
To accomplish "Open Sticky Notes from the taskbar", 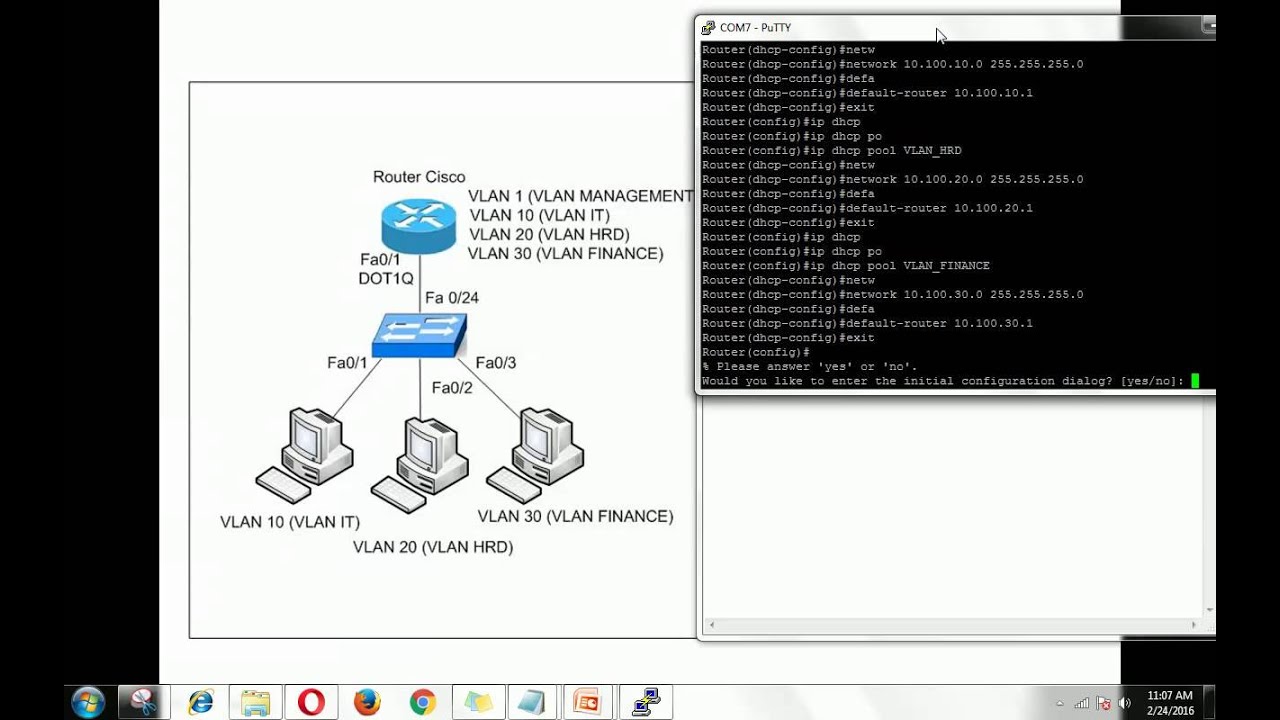I will coord(478,703).
